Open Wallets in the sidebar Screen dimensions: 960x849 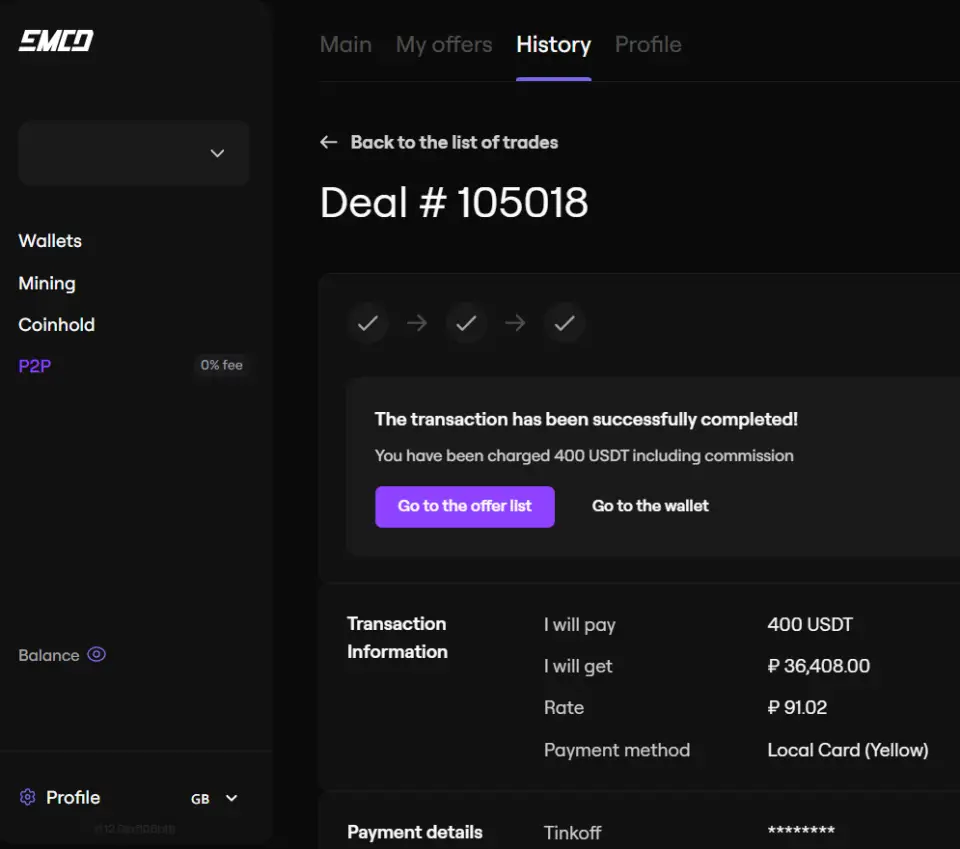click(50, 241)
